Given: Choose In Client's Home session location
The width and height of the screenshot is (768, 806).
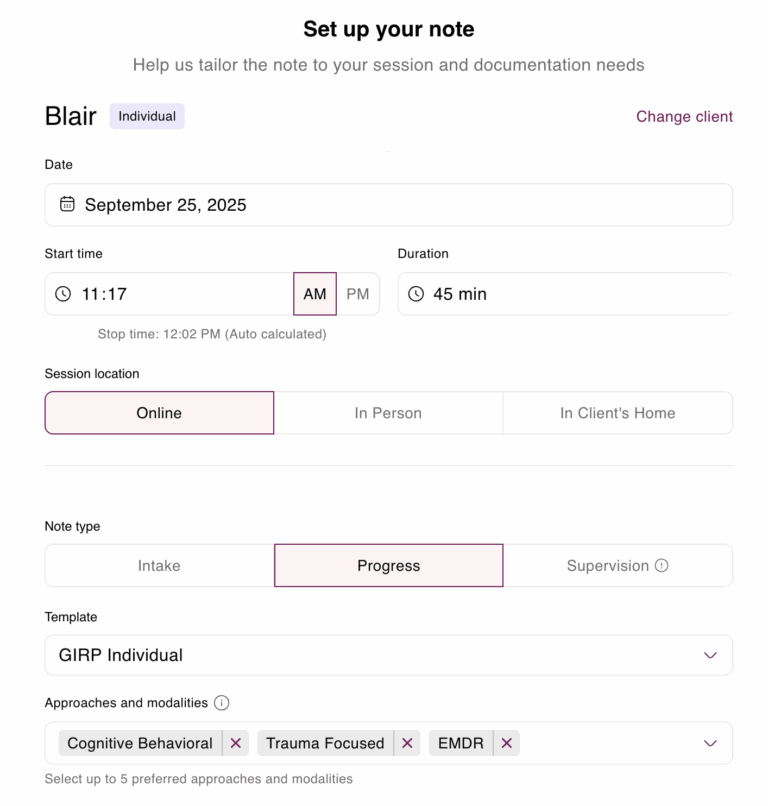Looking at the screenshot, I should (x=617, y=412).
